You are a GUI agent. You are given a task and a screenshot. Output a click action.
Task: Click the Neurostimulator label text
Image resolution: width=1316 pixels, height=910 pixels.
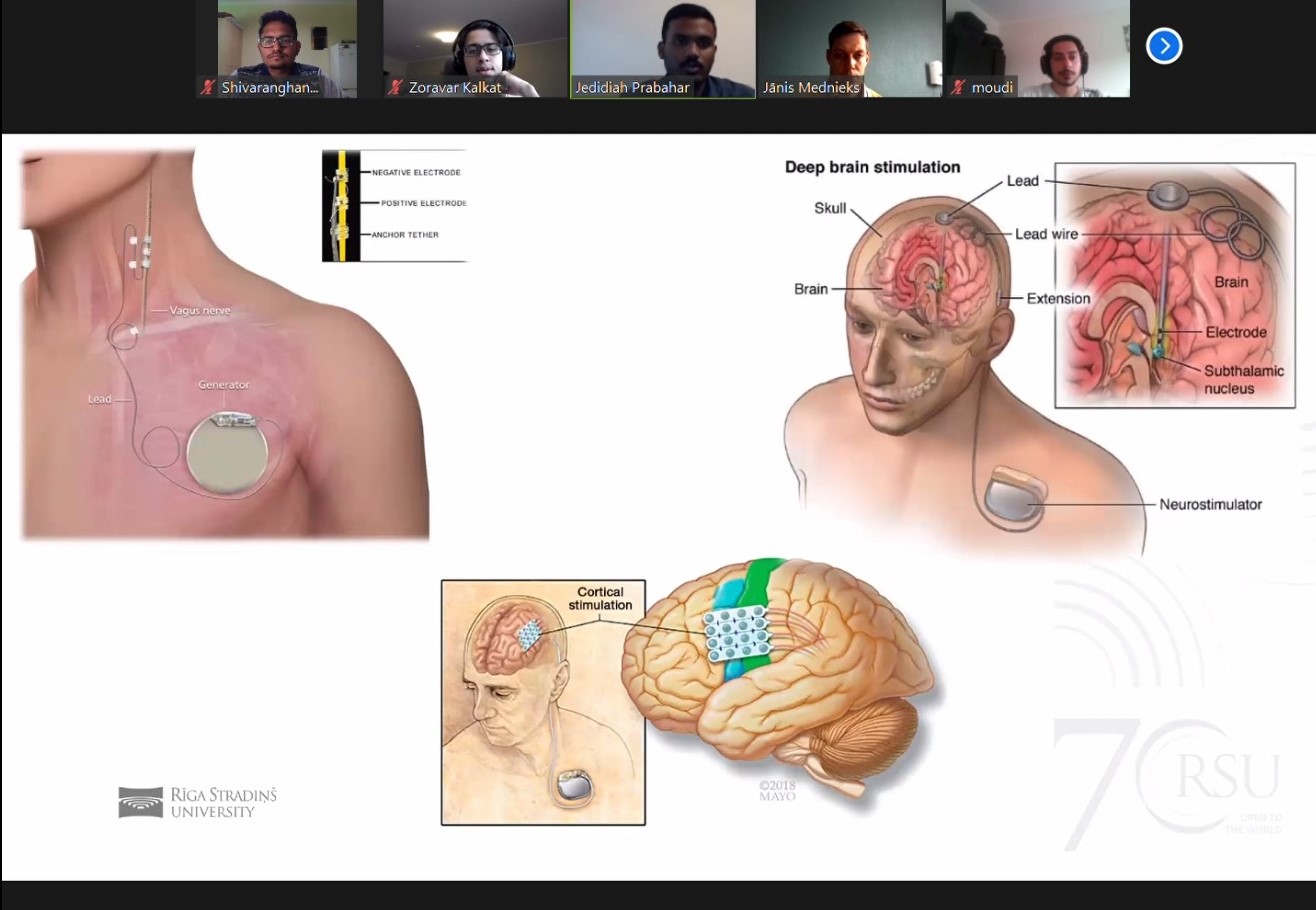[x=1210, y=505]
